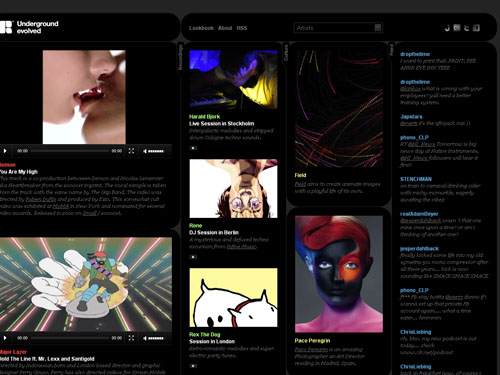The image size is (500, 375).
Task: Click the Major Lazer animated video frame
Action: pos(86,284)
